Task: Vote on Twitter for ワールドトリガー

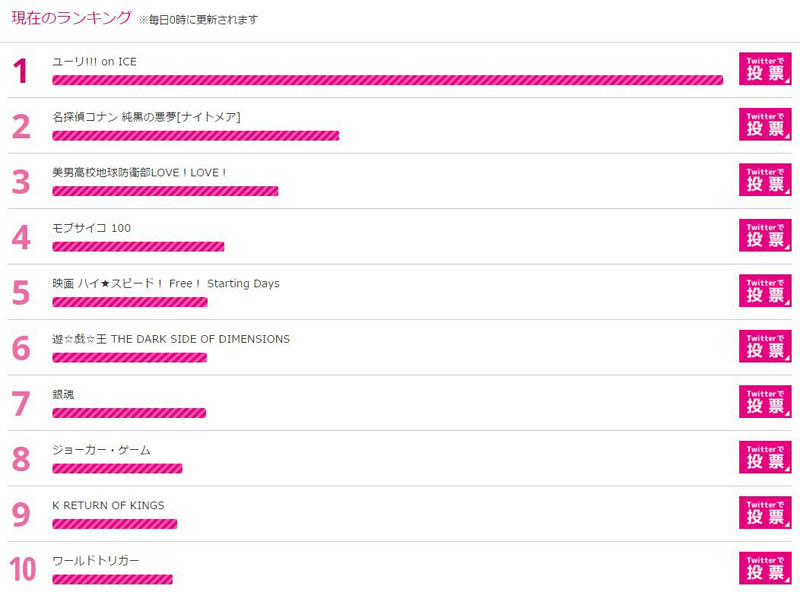Action: [x=765, y=568]
